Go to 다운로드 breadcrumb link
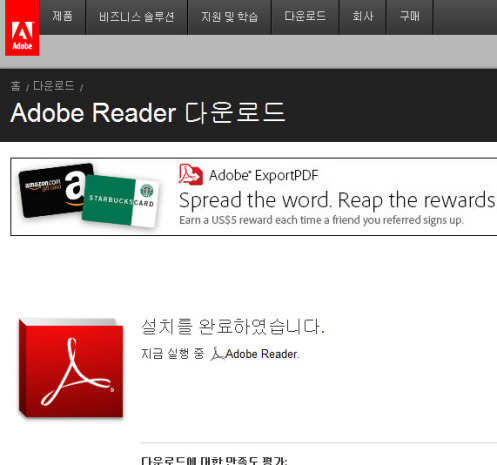 [54, 86]
